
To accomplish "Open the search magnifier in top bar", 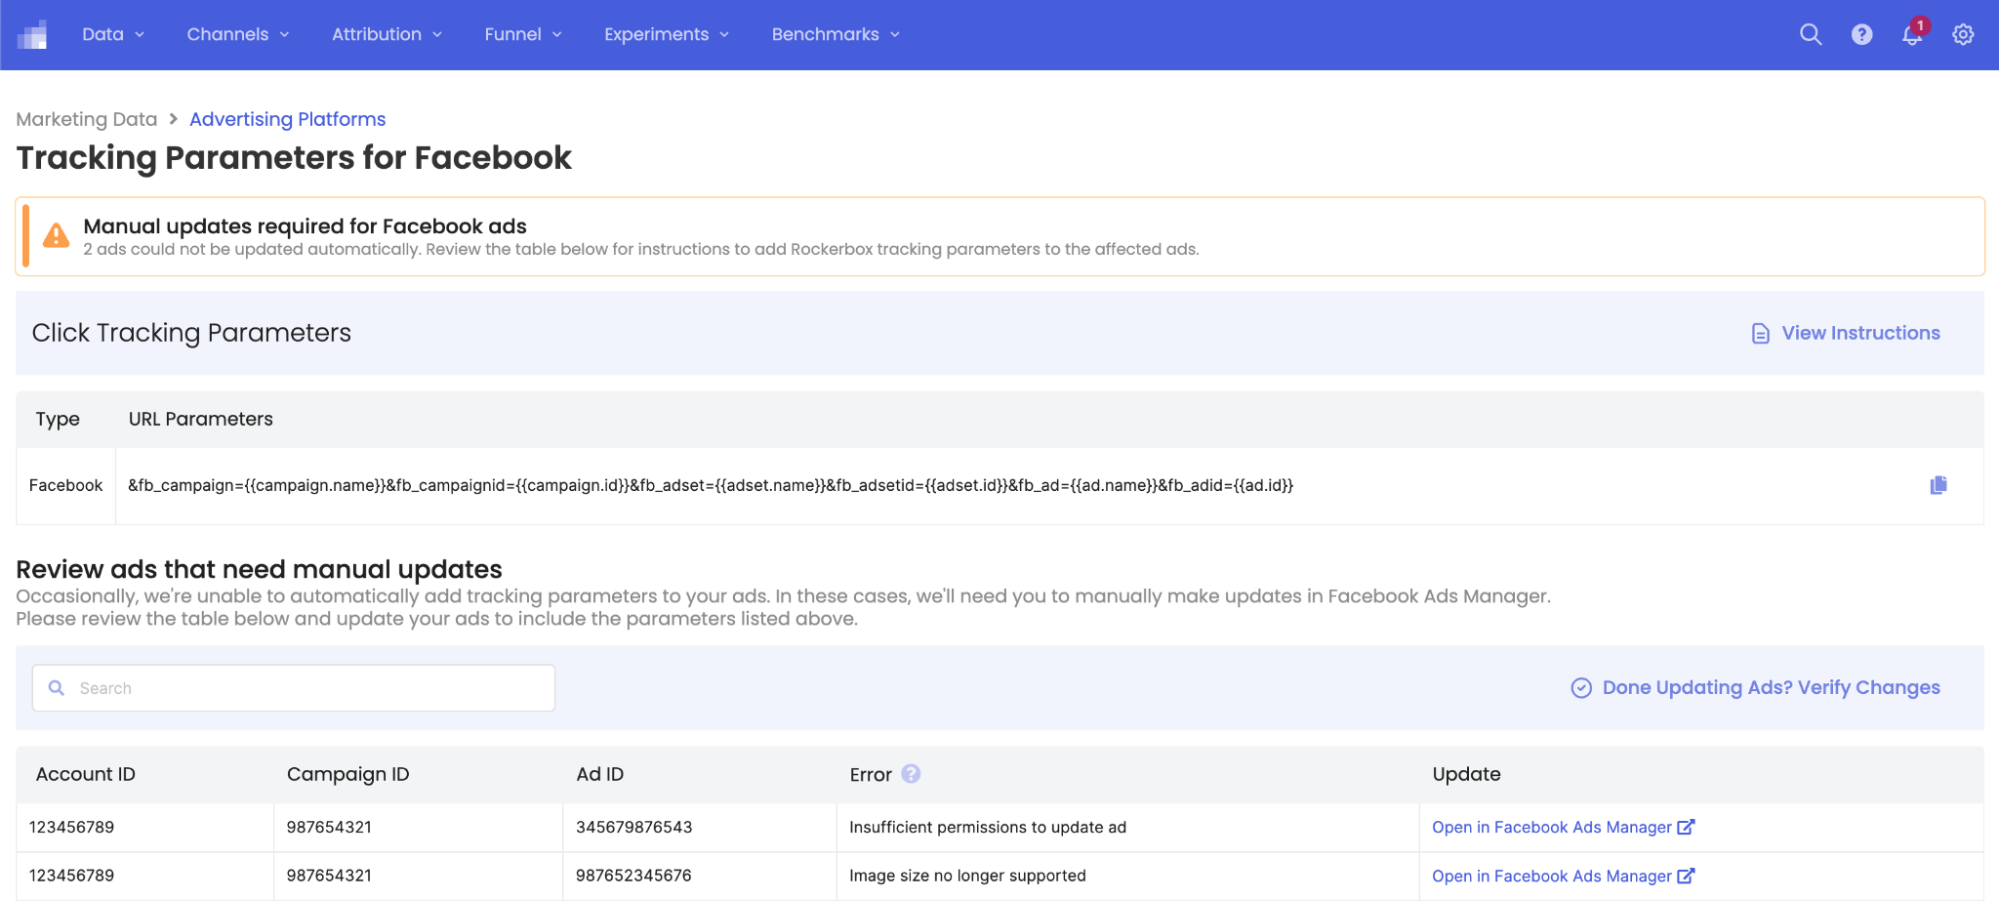I will click(x=1810, y=35).
